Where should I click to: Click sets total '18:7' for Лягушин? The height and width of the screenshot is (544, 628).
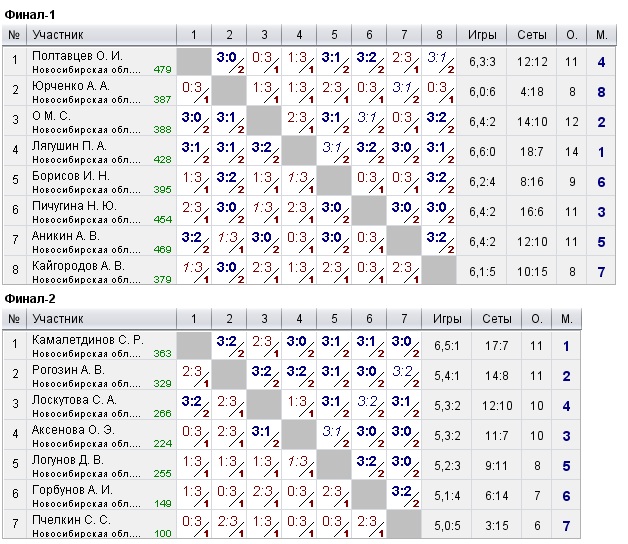pyautogui.click(x=531, y=152)
